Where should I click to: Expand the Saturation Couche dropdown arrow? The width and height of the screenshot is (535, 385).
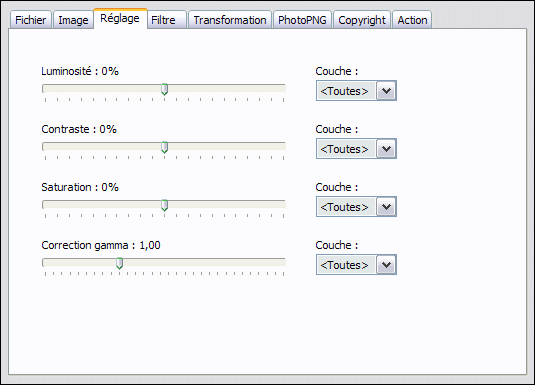pyautogui.click(x=386, y=207)
